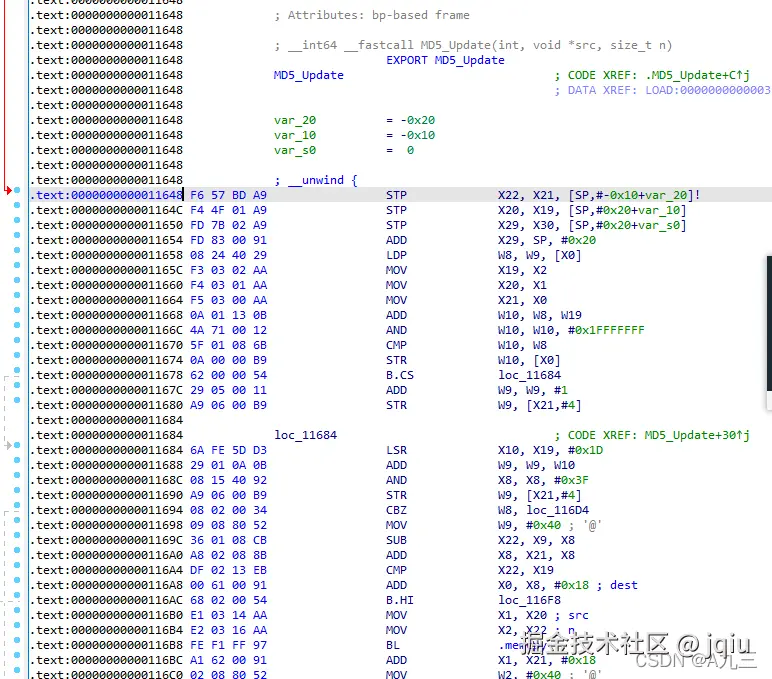Click the gutter dot beside the B.HI instruction

click(x=17, y=595)
